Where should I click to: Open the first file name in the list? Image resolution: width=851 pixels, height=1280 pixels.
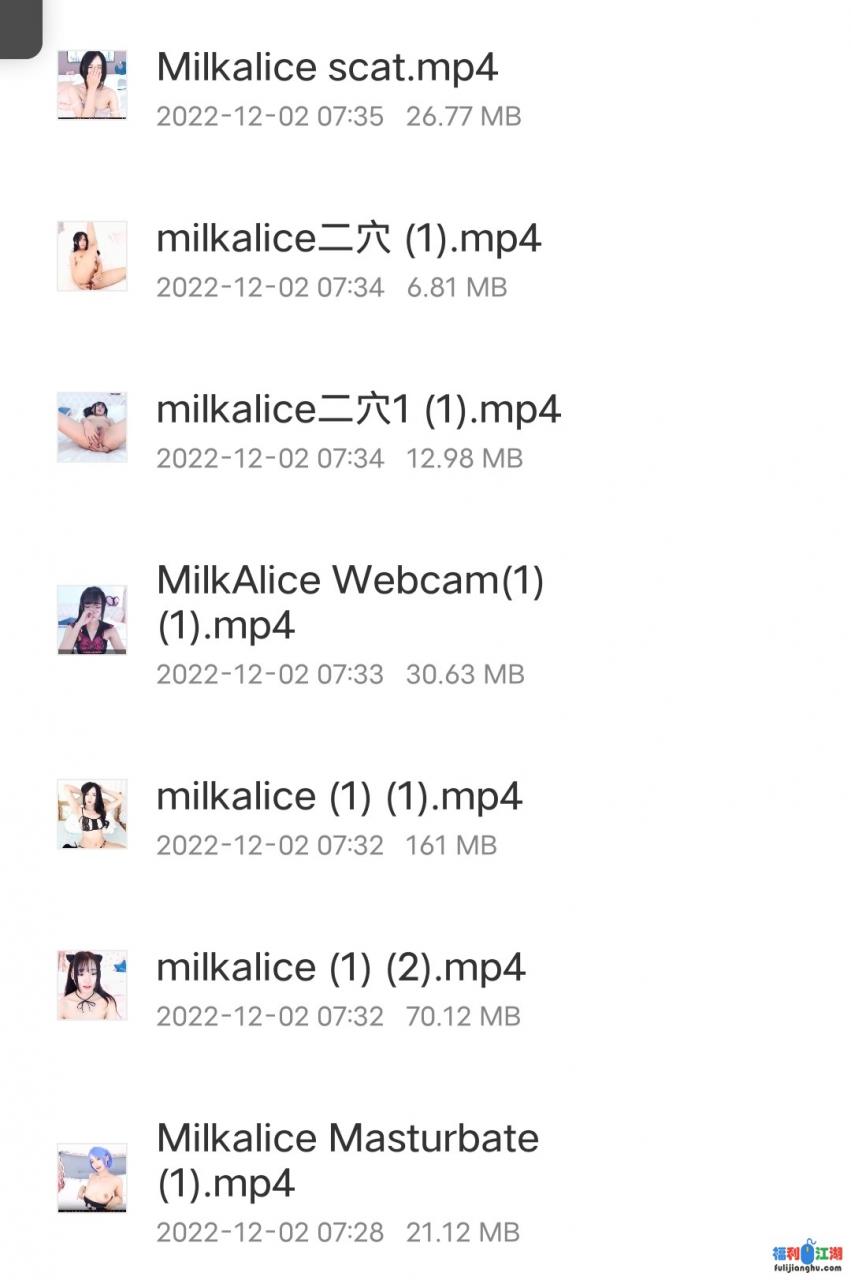(327, 67)
